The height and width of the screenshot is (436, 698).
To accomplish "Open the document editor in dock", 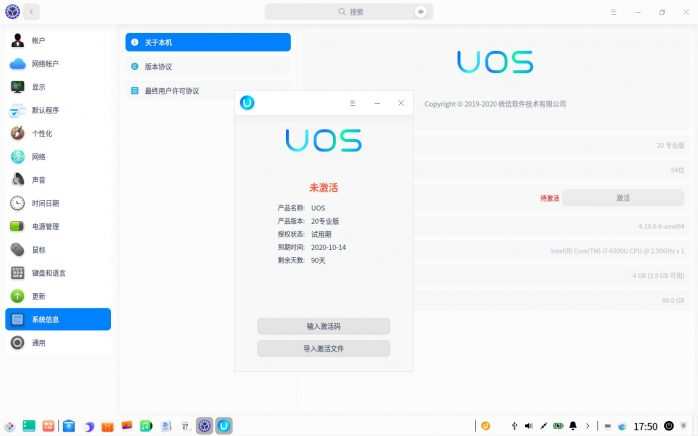I will tap(166, 426).
